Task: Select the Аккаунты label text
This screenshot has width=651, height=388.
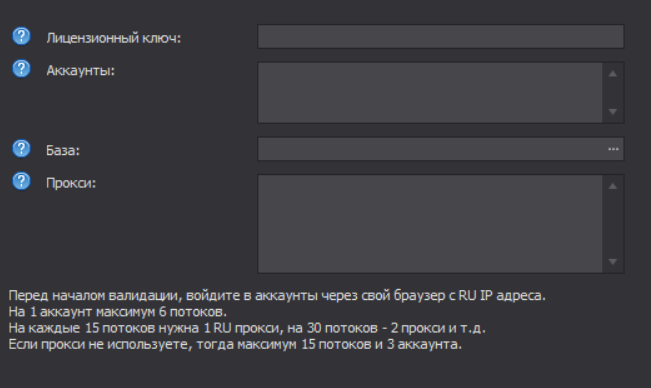Action: click(81, 71)
